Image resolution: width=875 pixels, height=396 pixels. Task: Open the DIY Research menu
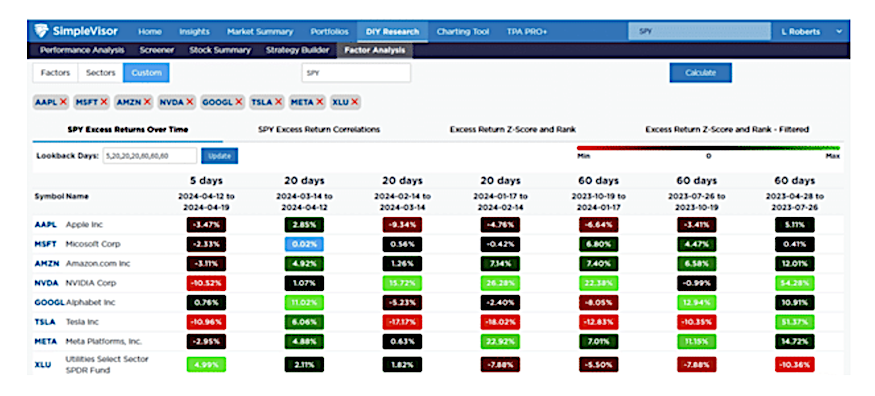coord(392,32)
